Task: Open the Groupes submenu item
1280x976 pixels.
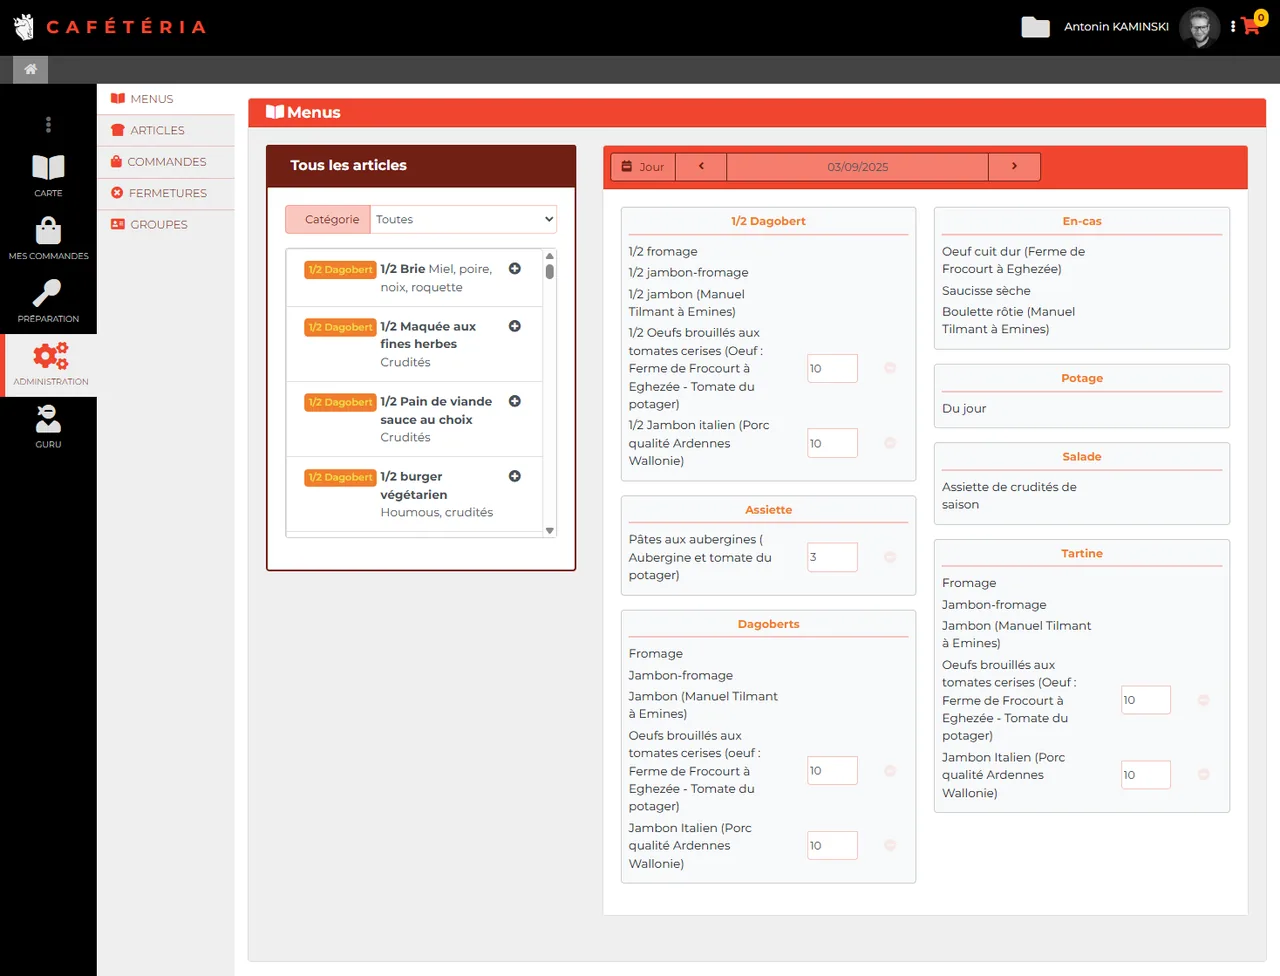Action: click(166, 225)
